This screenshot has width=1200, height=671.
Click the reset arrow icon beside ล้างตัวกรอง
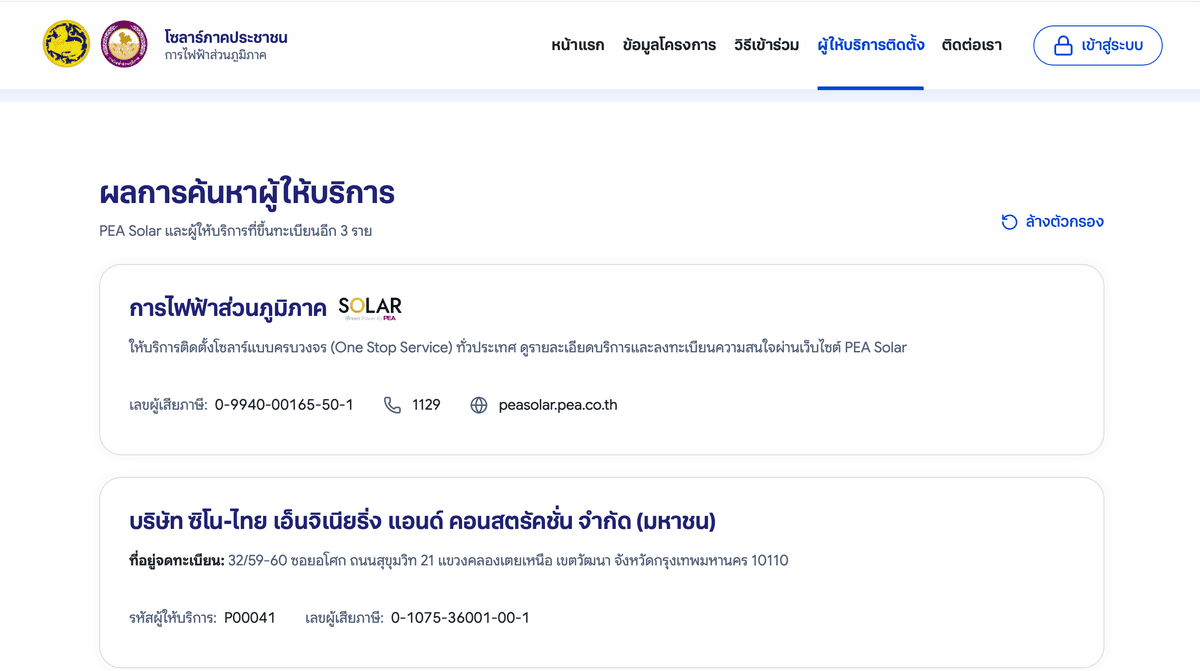tap(1010, 221)
